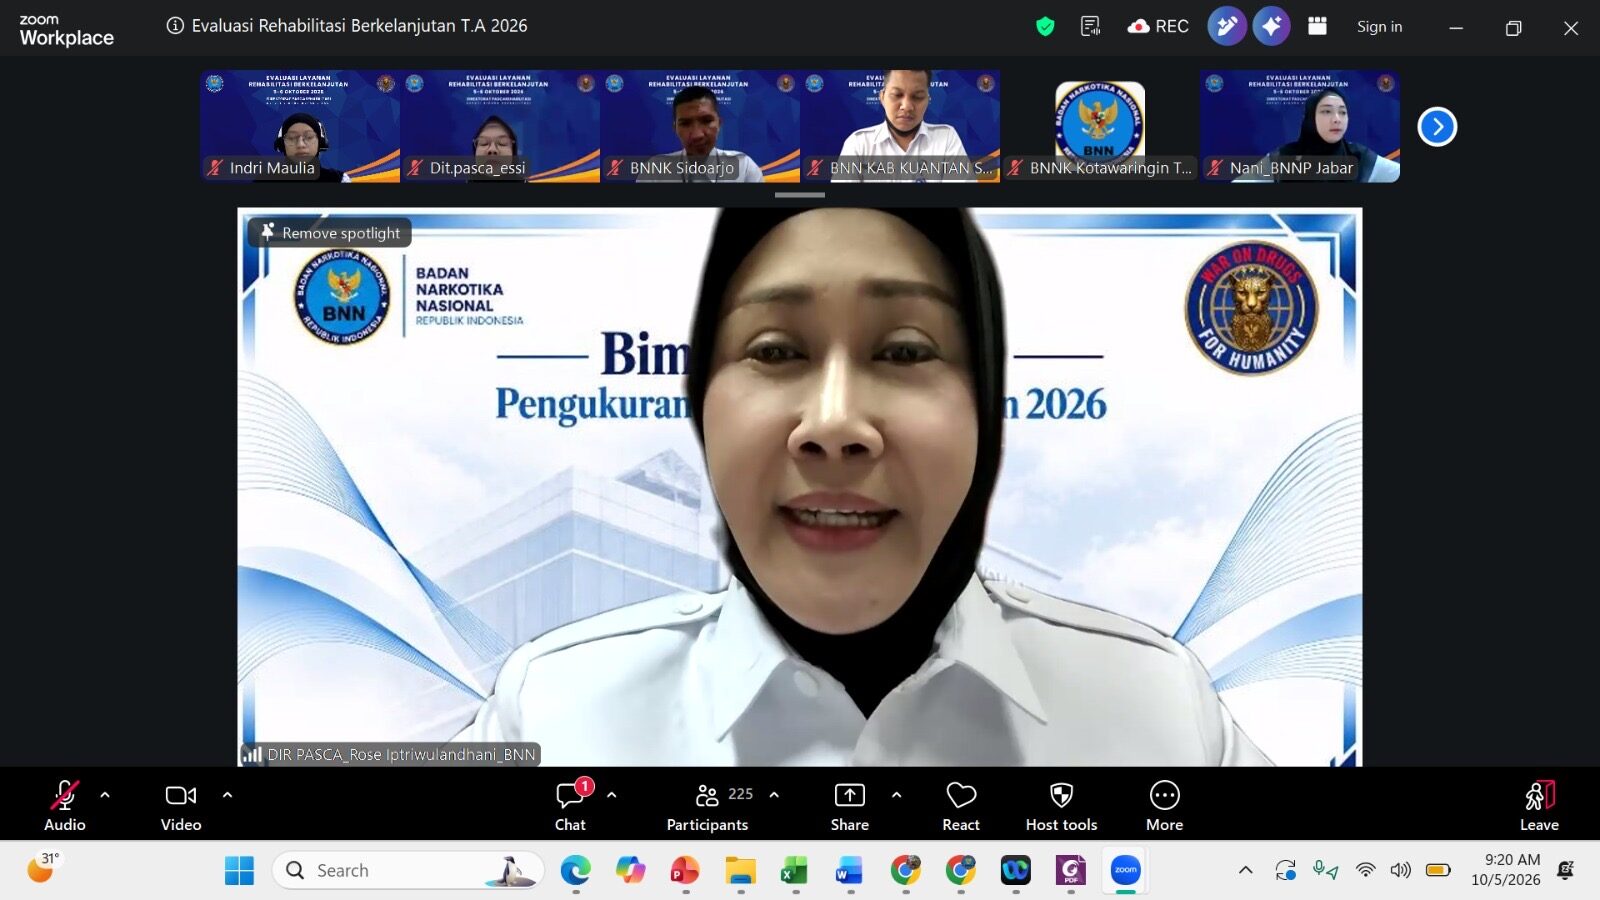Open Microsoft Edge from taskbar
Image resolution: width=1600 pixels, height=900 pixels.
[575, 871]
